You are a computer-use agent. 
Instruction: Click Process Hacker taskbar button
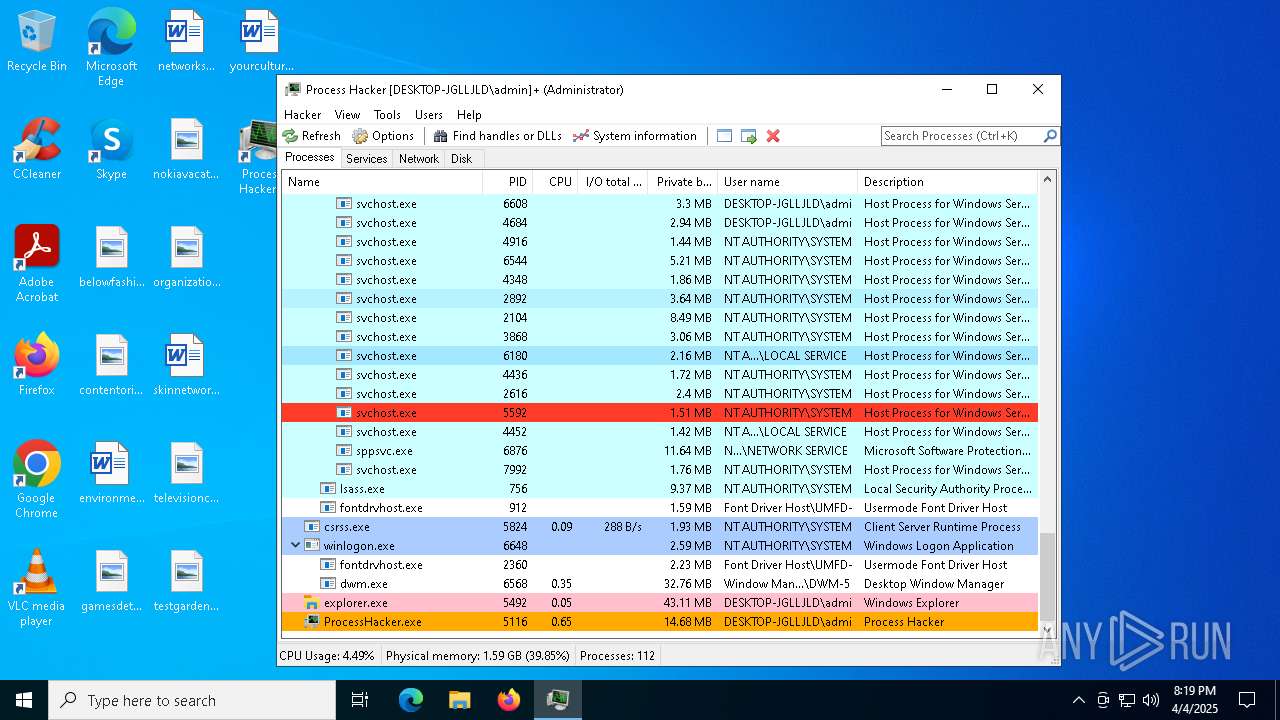click(x=557, y=700)
